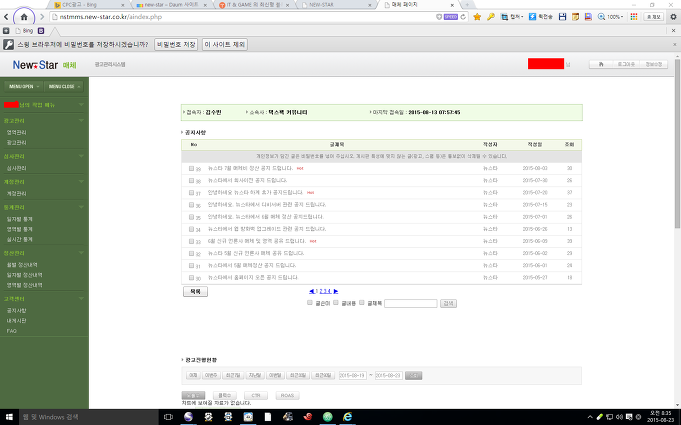This screenshot has height=425, width=681.
Task: Open Task View on the taskbar
Action: [x=168, y=417]
